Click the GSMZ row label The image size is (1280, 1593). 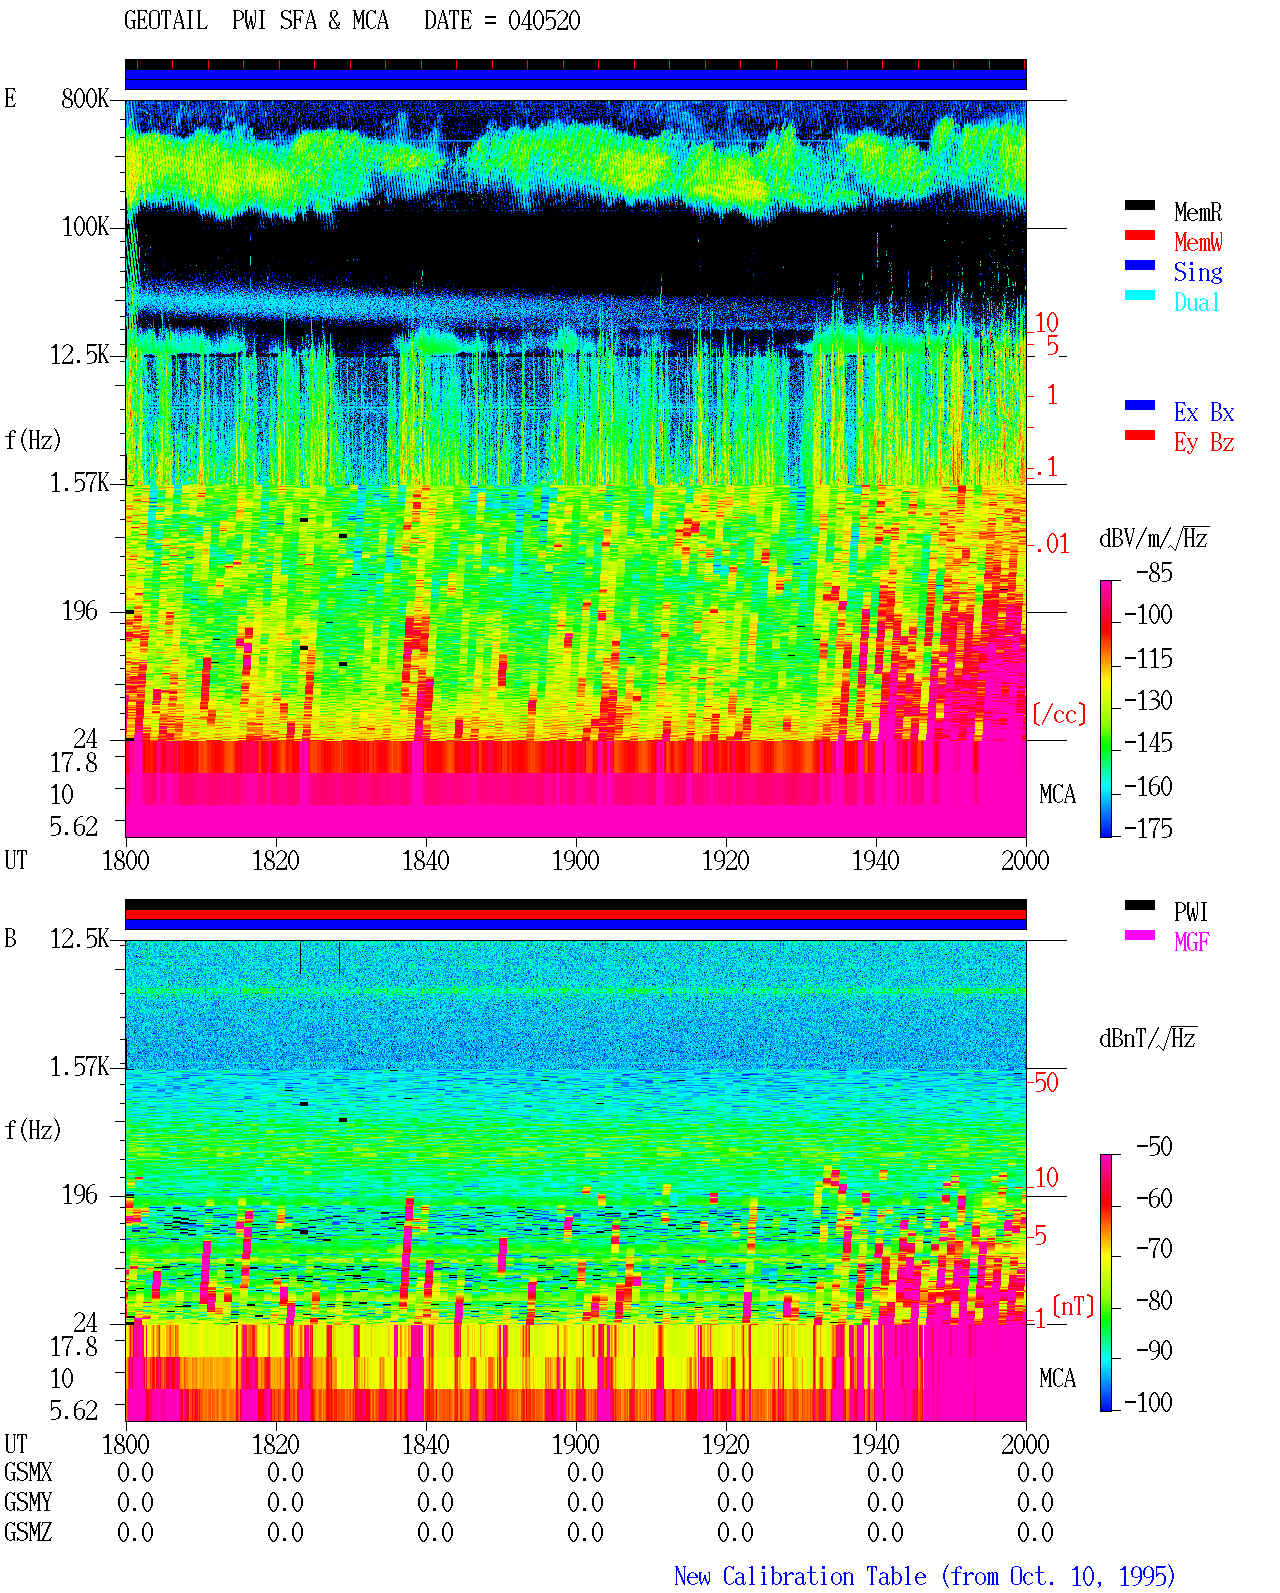[x=28, y=1532]
